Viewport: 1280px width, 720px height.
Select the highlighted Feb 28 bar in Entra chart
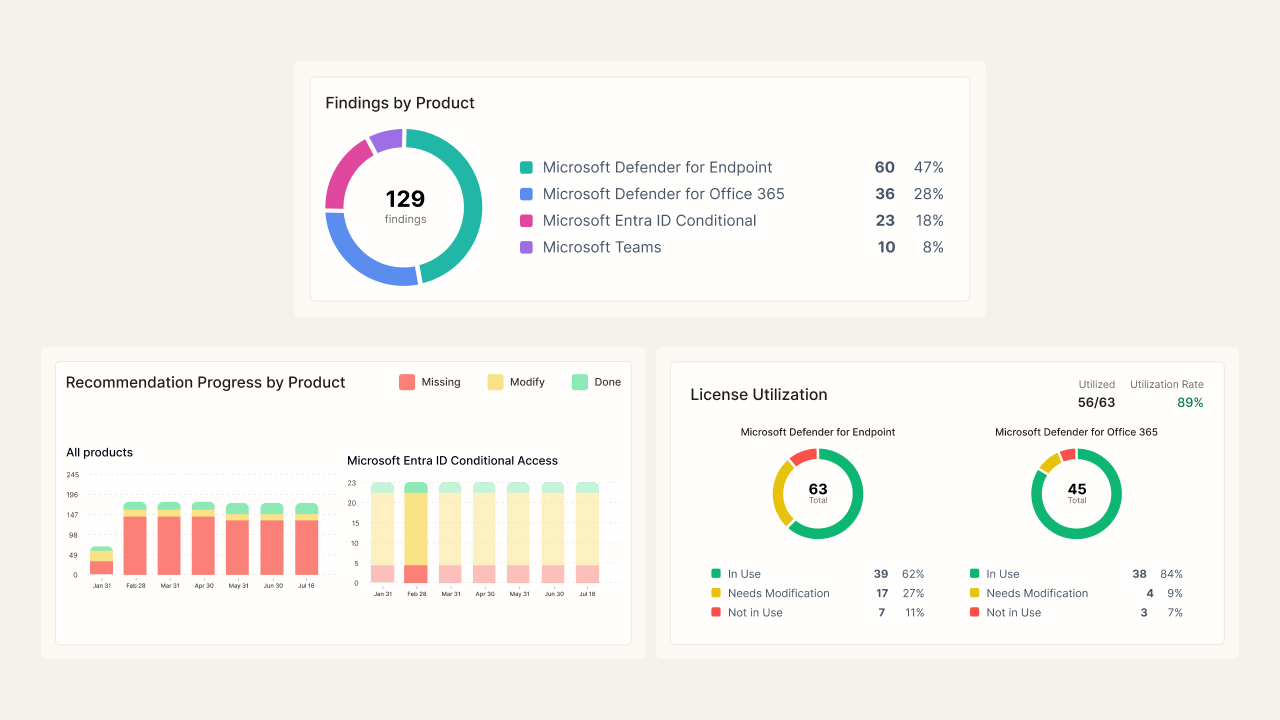point(416,533)
